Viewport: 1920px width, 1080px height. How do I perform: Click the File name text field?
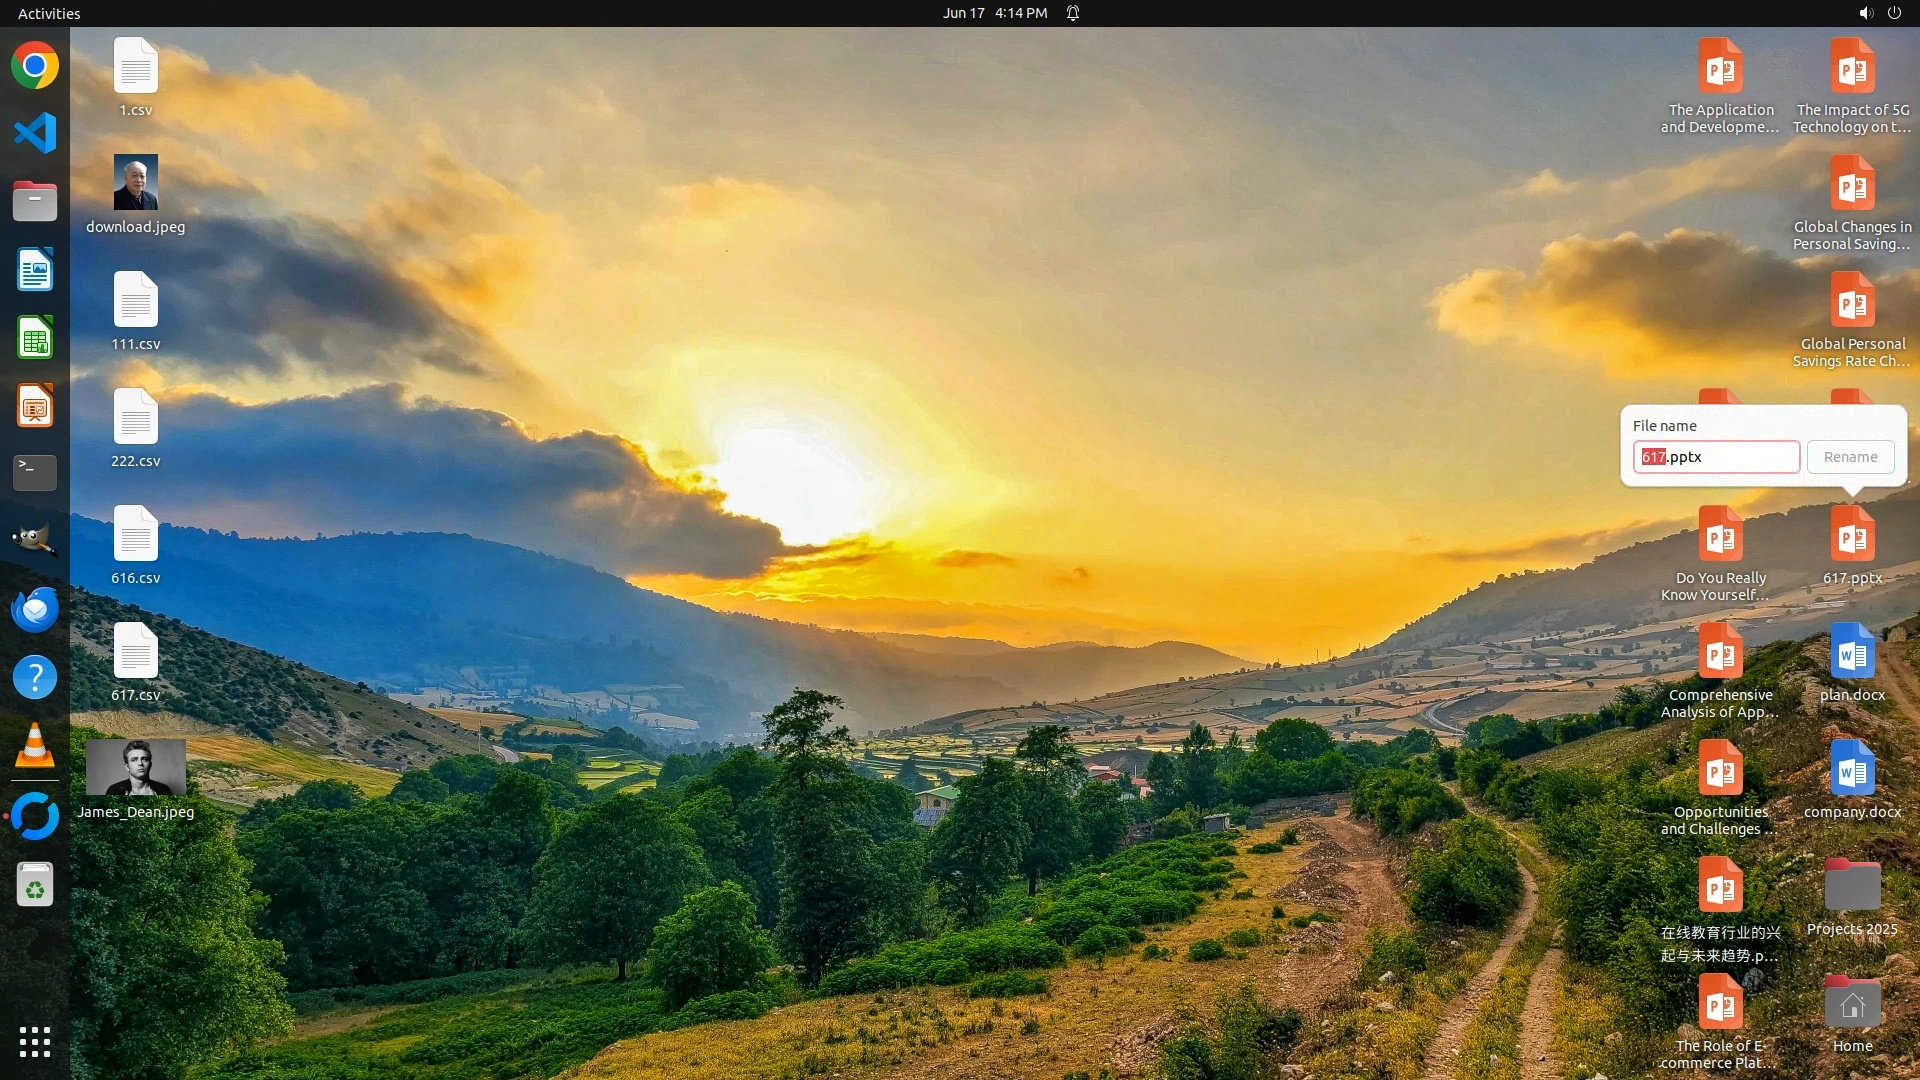click(1716, 457)
